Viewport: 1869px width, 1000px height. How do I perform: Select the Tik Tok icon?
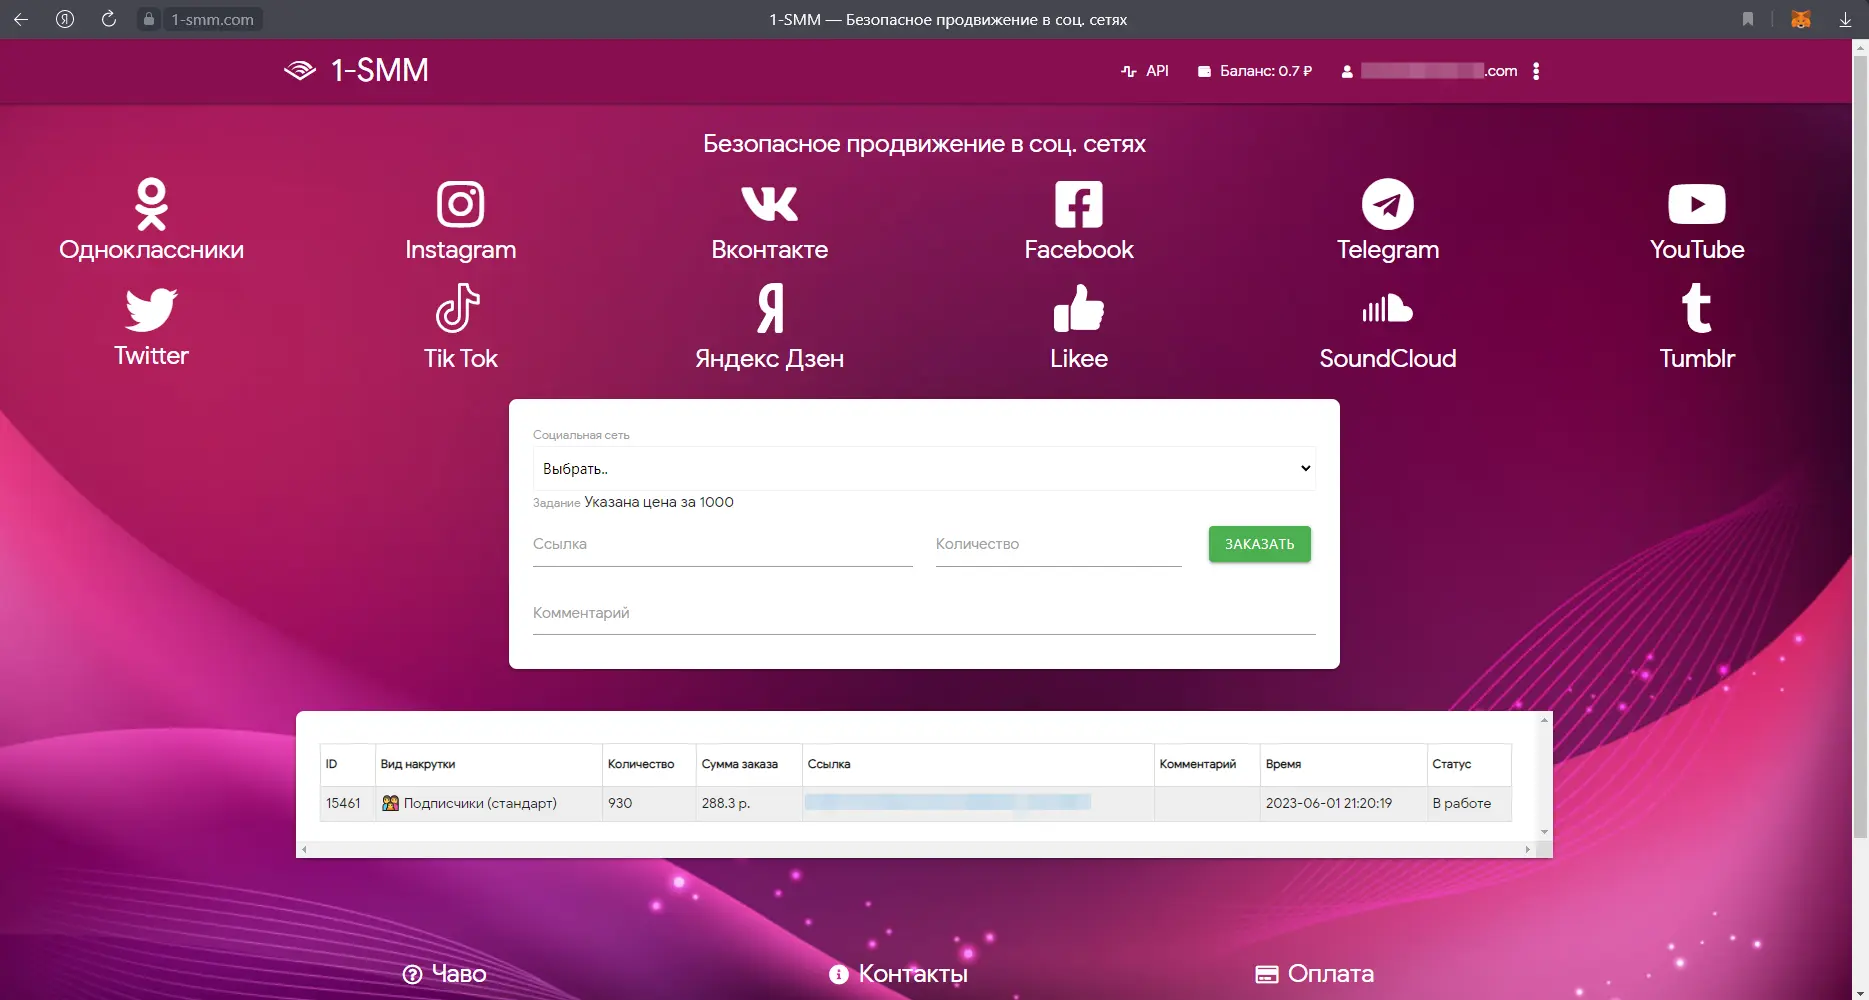458,308
